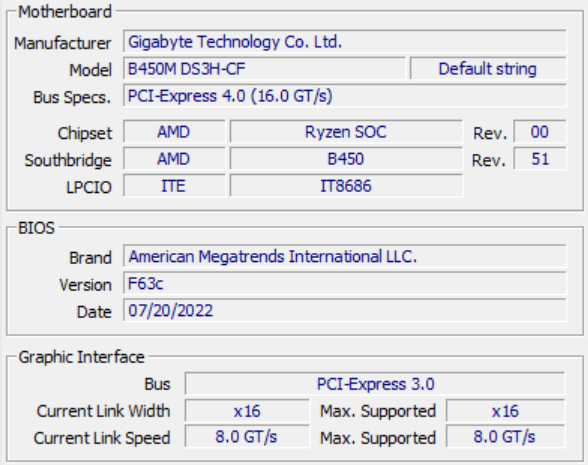Select the Ryzen SOC chipset field

[x=346, y=132]
